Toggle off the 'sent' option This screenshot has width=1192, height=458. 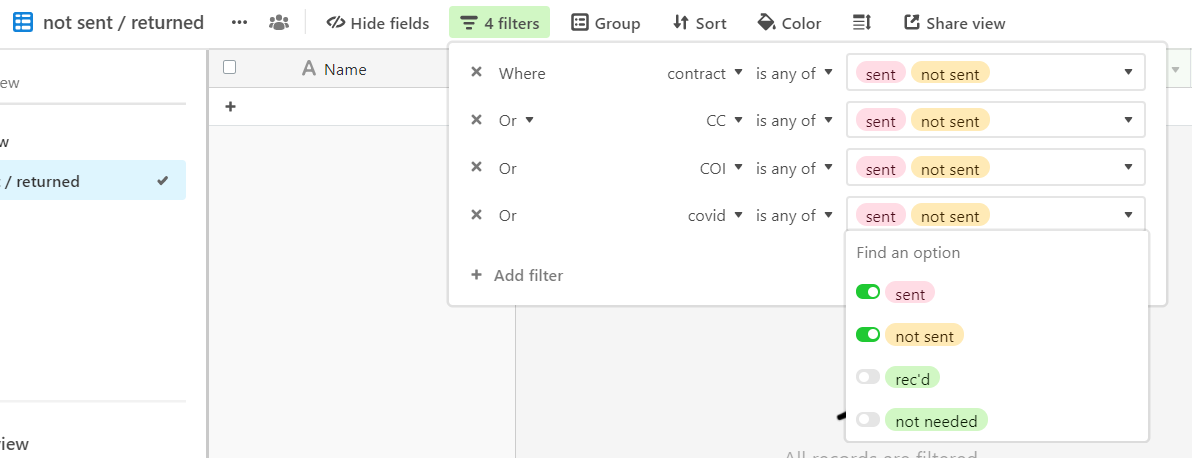click(x=867, y=292)
